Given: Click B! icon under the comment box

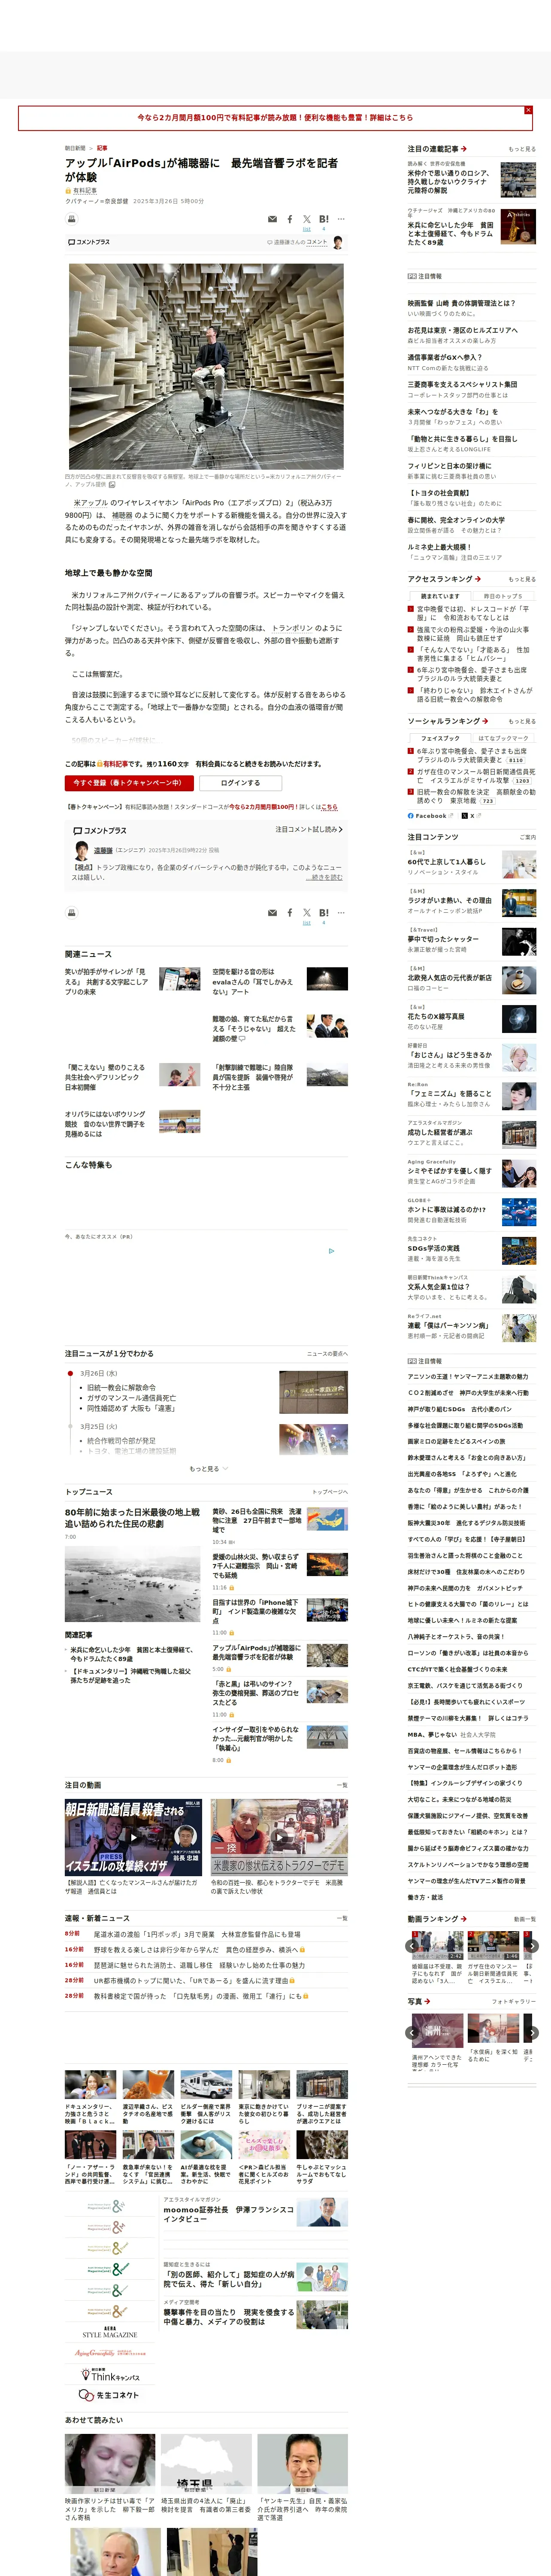Looking at the screenshot, I should [324, 913].
